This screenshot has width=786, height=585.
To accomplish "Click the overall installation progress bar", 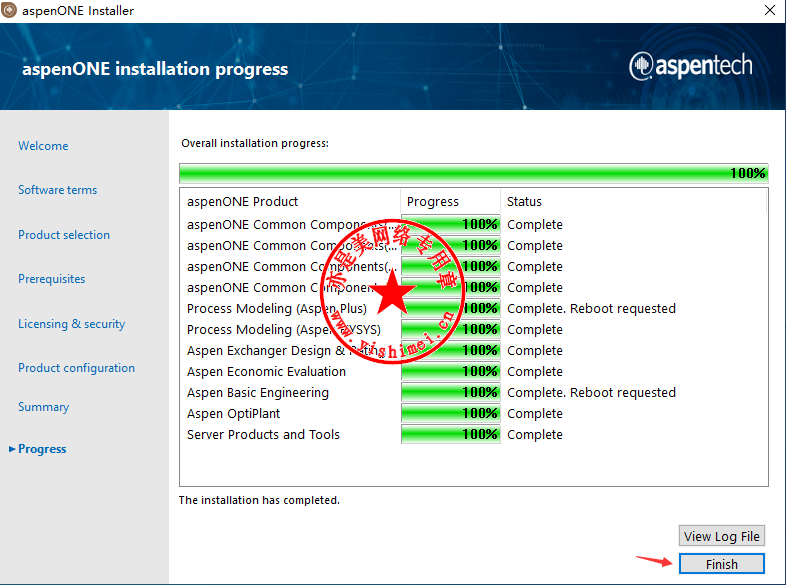I will [474, 173].
